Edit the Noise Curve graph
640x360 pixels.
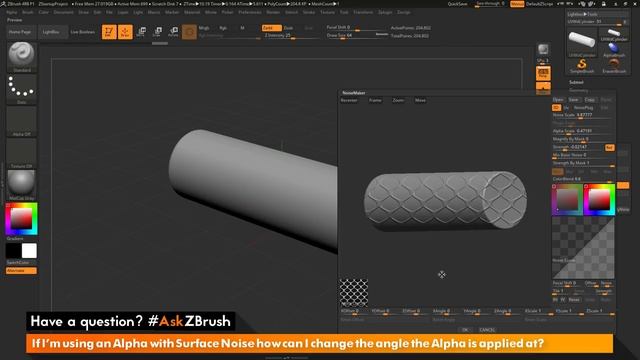pyautogui.click(x=583, y=248)
